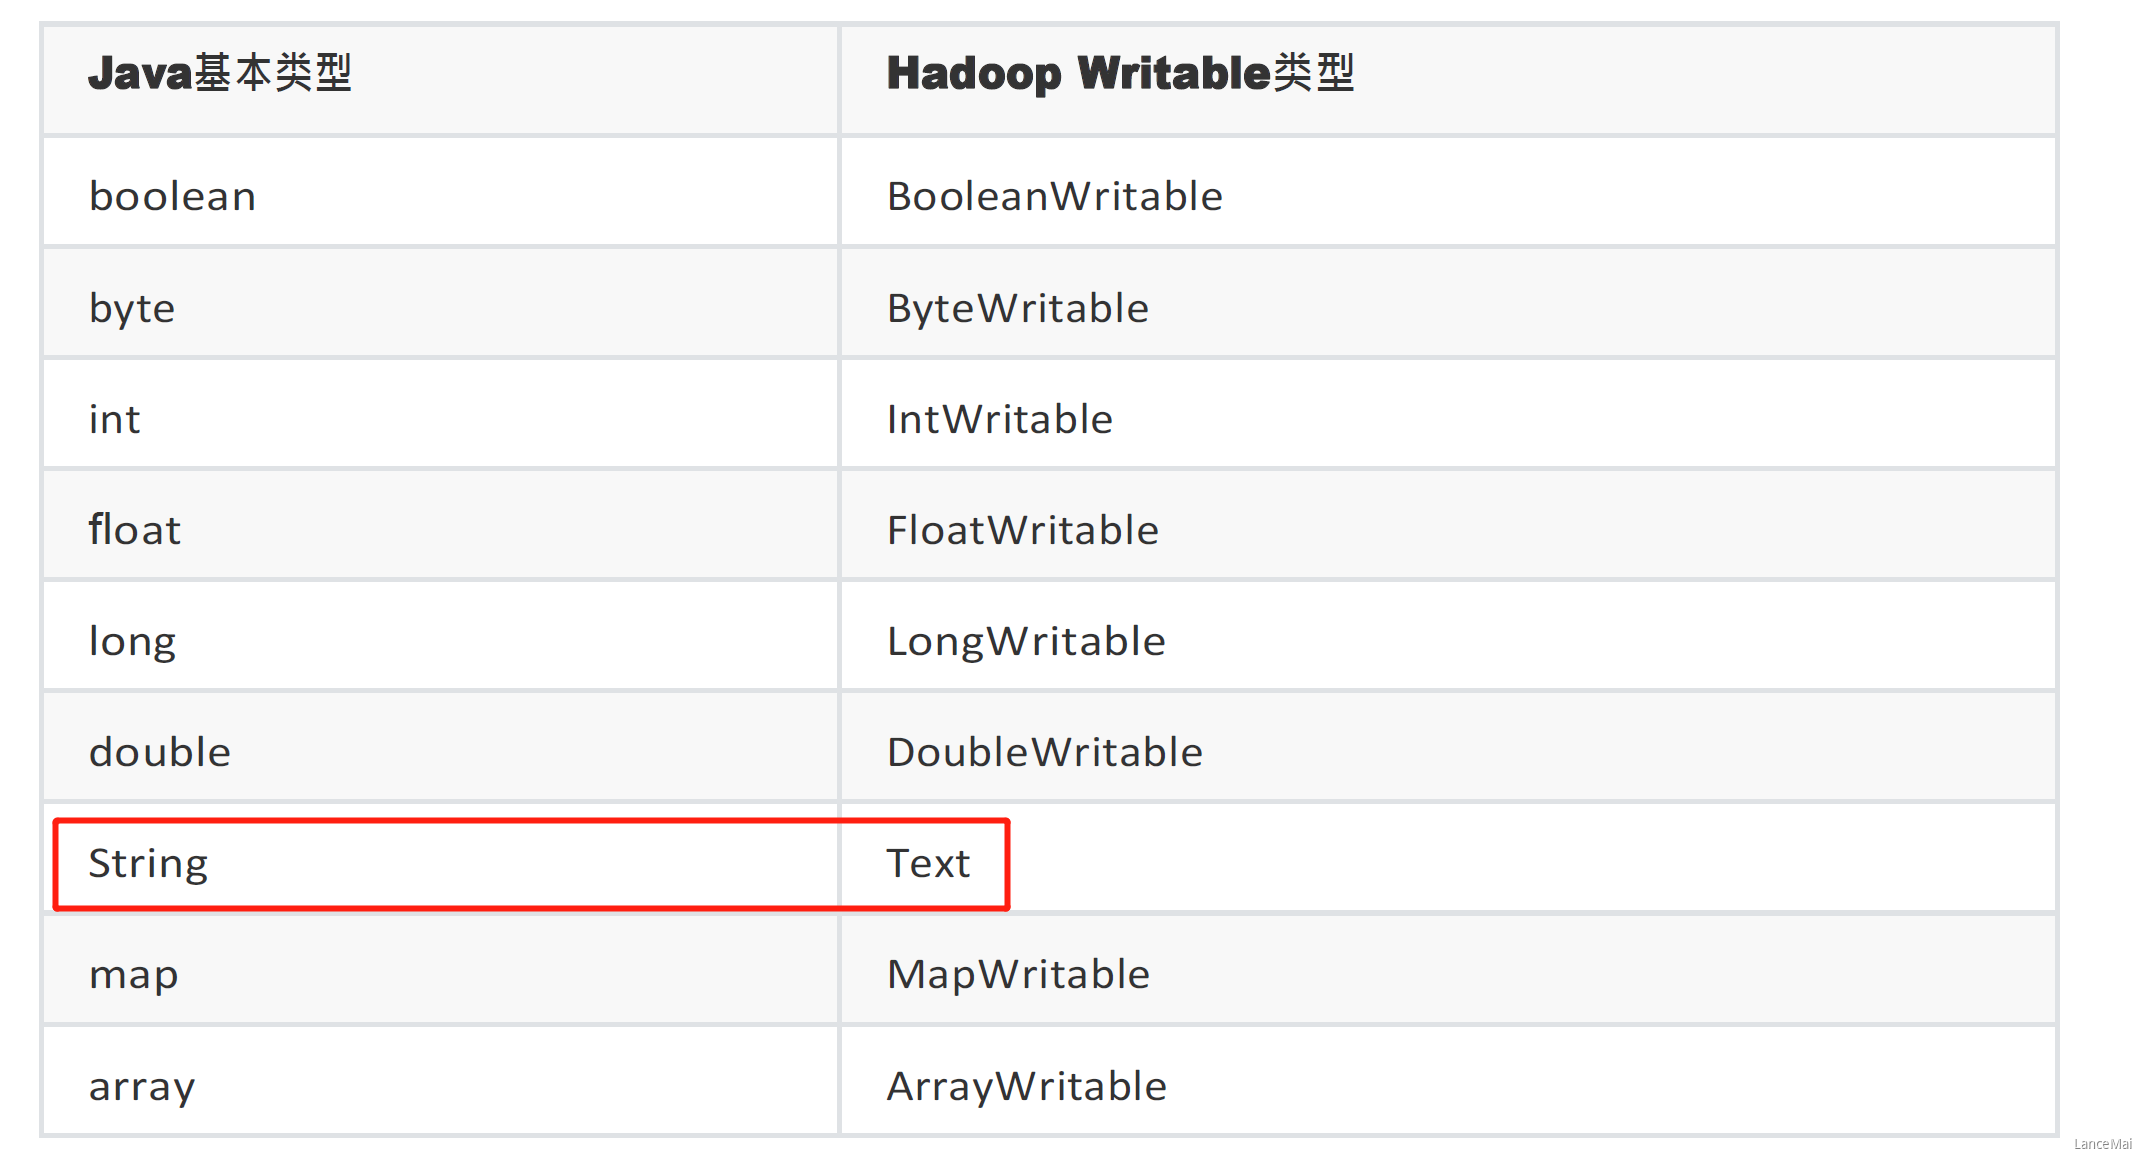Click the "ArrayWritable" cell
This screenshot has height=1158, width=2141.
pyautogui.click(x=1027, y=1086)
